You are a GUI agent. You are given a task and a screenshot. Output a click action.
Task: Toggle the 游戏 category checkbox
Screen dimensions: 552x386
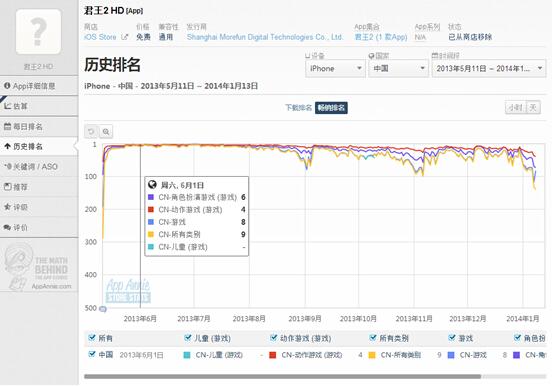point(452,338)
